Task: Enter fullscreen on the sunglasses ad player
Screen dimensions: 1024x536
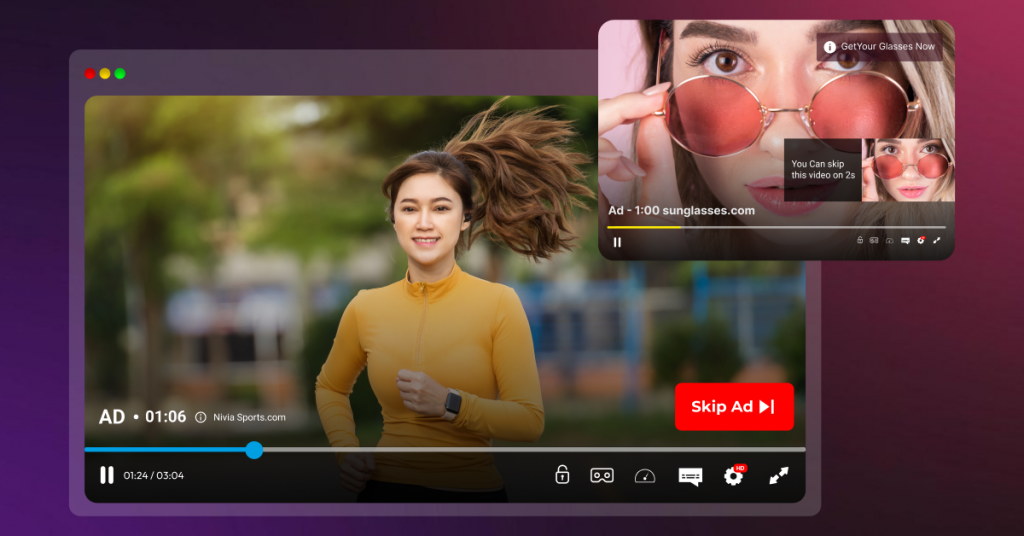Action: click(x=937, y=241)
